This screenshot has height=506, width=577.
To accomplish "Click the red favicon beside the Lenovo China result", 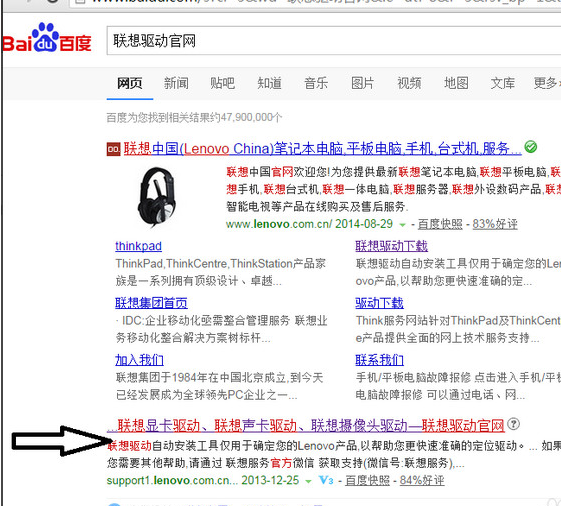I will pyautogui.click(x=114, y=149).
